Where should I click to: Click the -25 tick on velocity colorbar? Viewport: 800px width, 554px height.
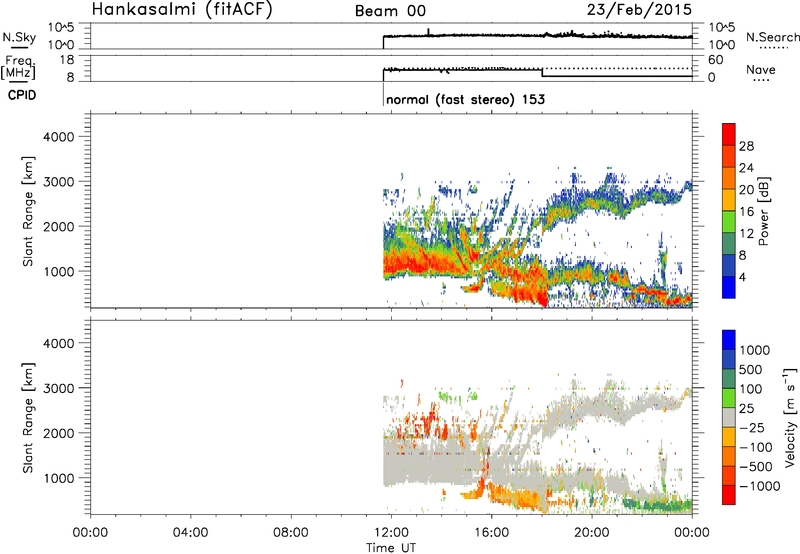coord(755,428)
